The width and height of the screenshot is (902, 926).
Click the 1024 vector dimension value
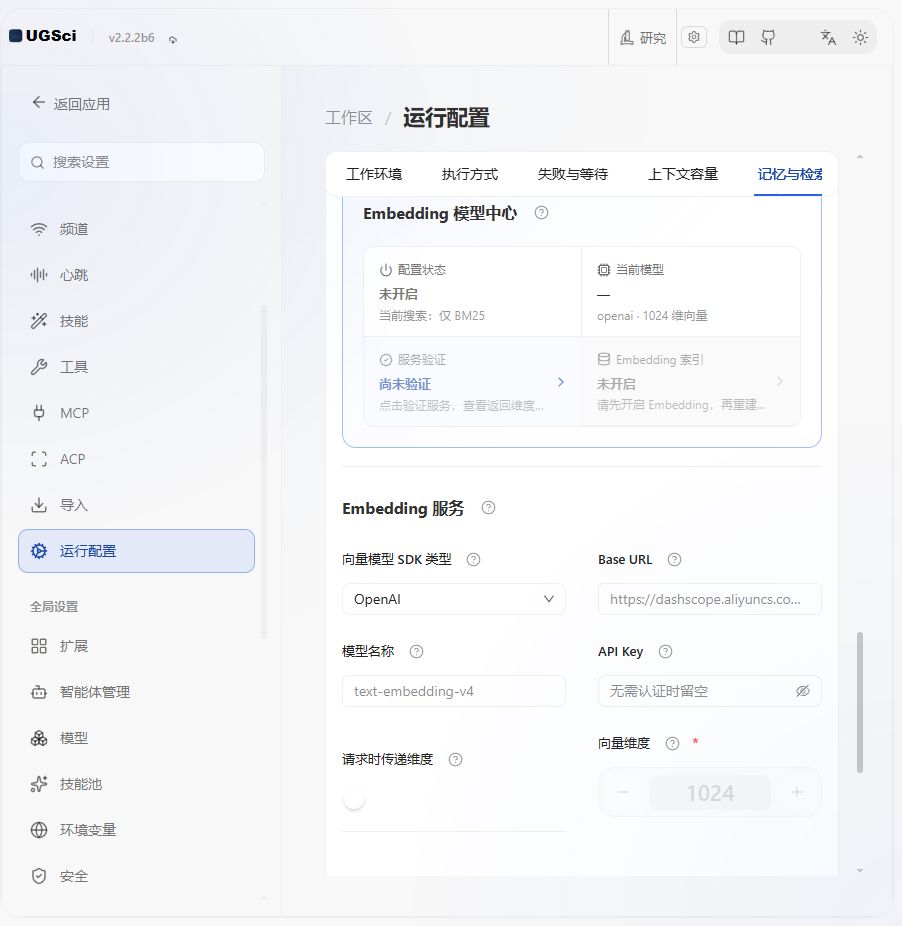click(x=710, y=793)
